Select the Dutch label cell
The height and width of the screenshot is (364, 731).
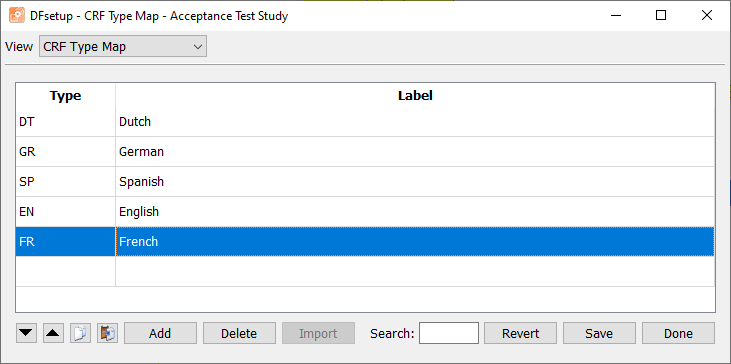[415, 122]
